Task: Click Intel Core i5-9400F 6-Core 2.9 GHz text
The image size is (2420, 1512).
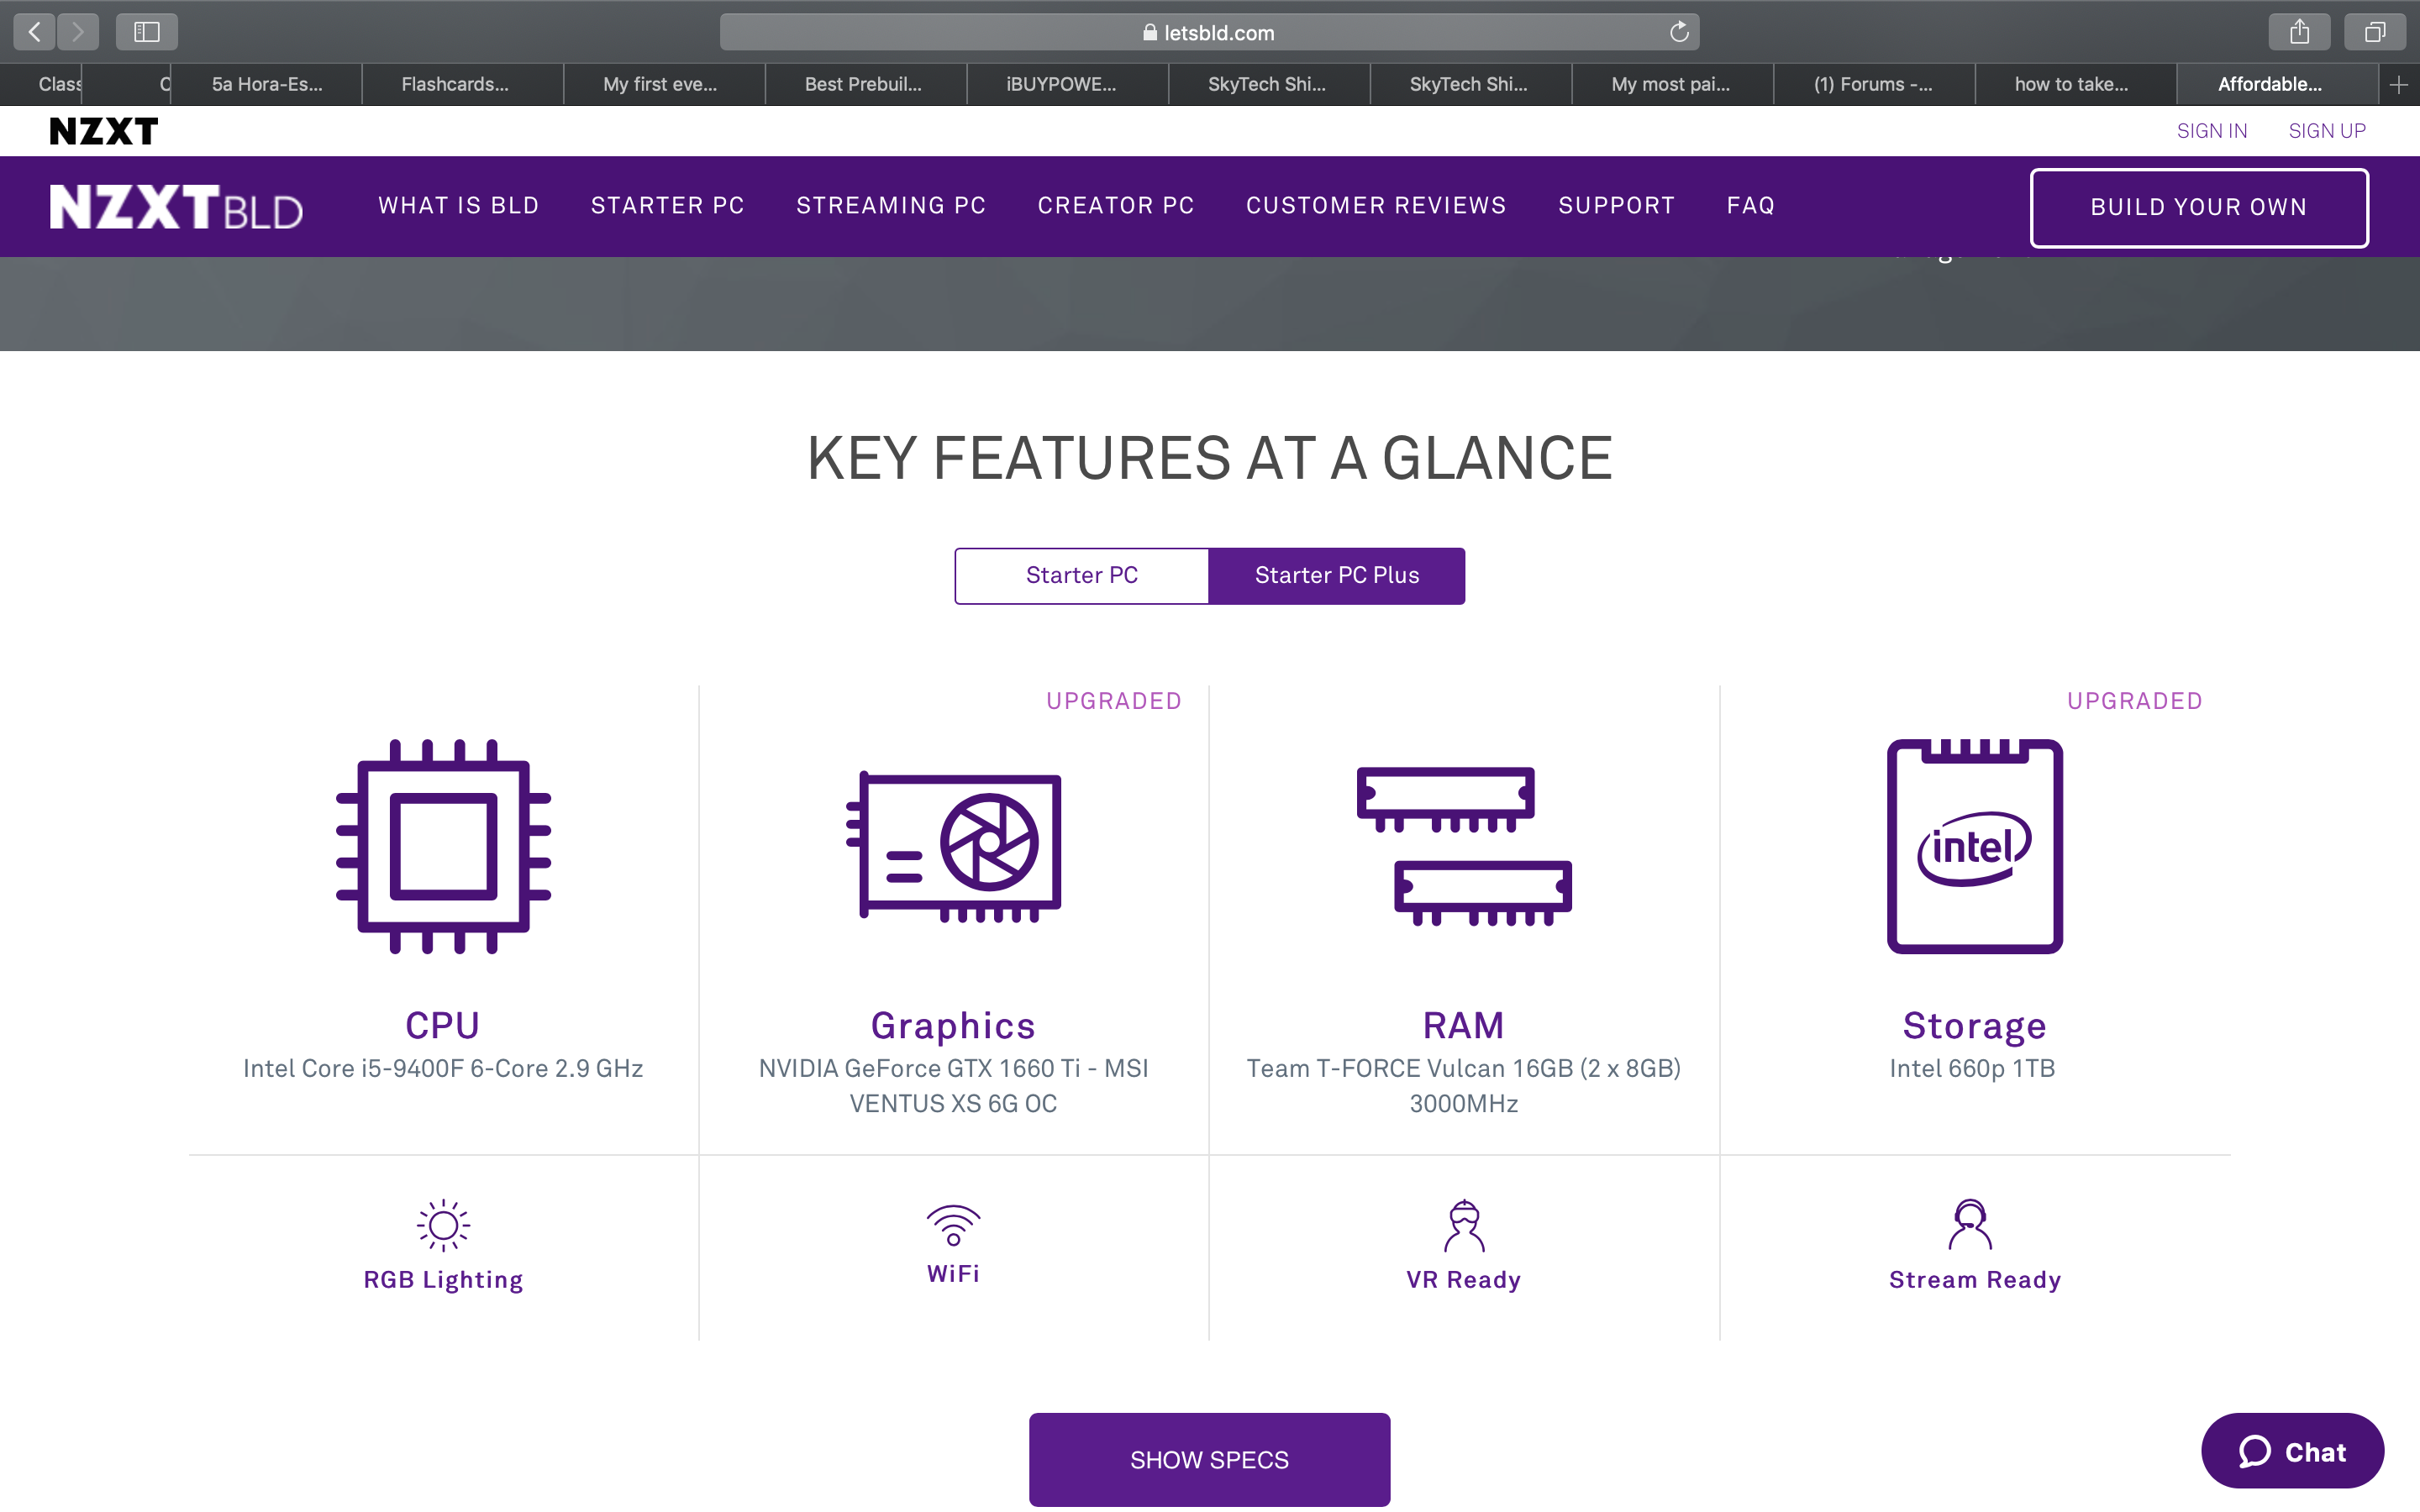Action: tap(443, 1068)
